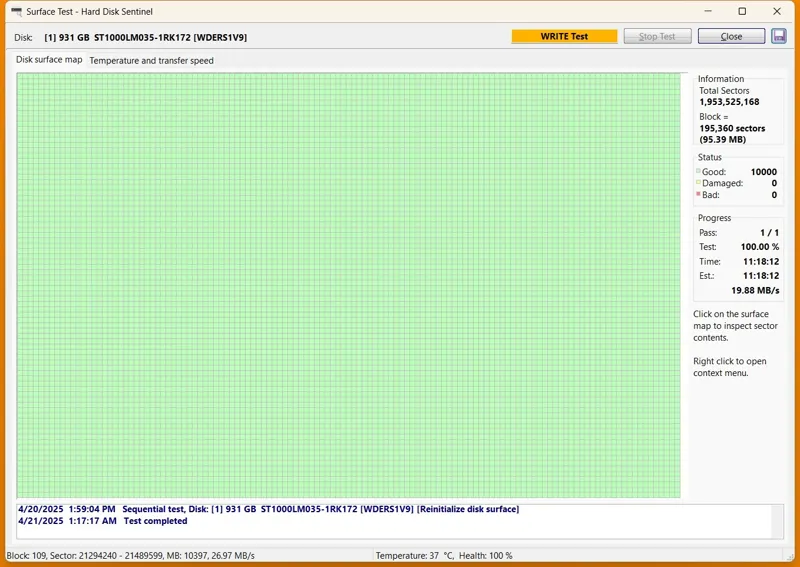
Task: Click the red Bad status legend square
Action: click(698, 196)
